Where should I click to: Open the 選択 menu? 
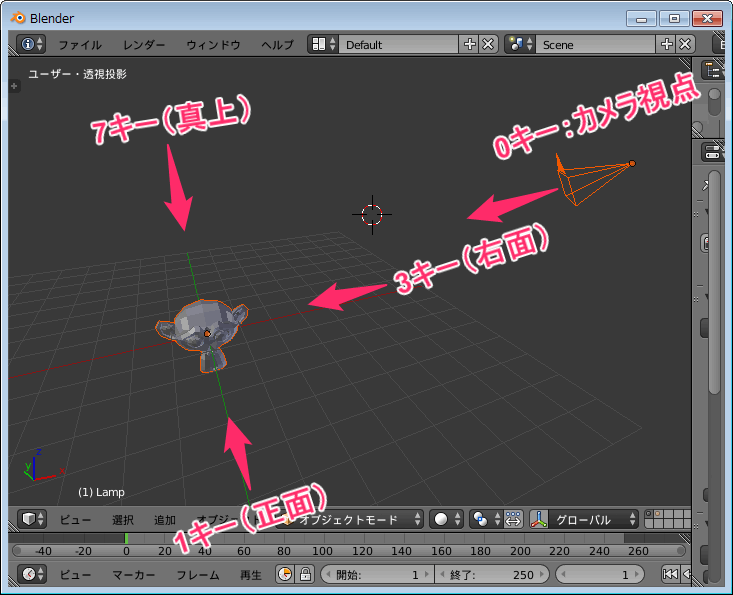pos(123,519)
